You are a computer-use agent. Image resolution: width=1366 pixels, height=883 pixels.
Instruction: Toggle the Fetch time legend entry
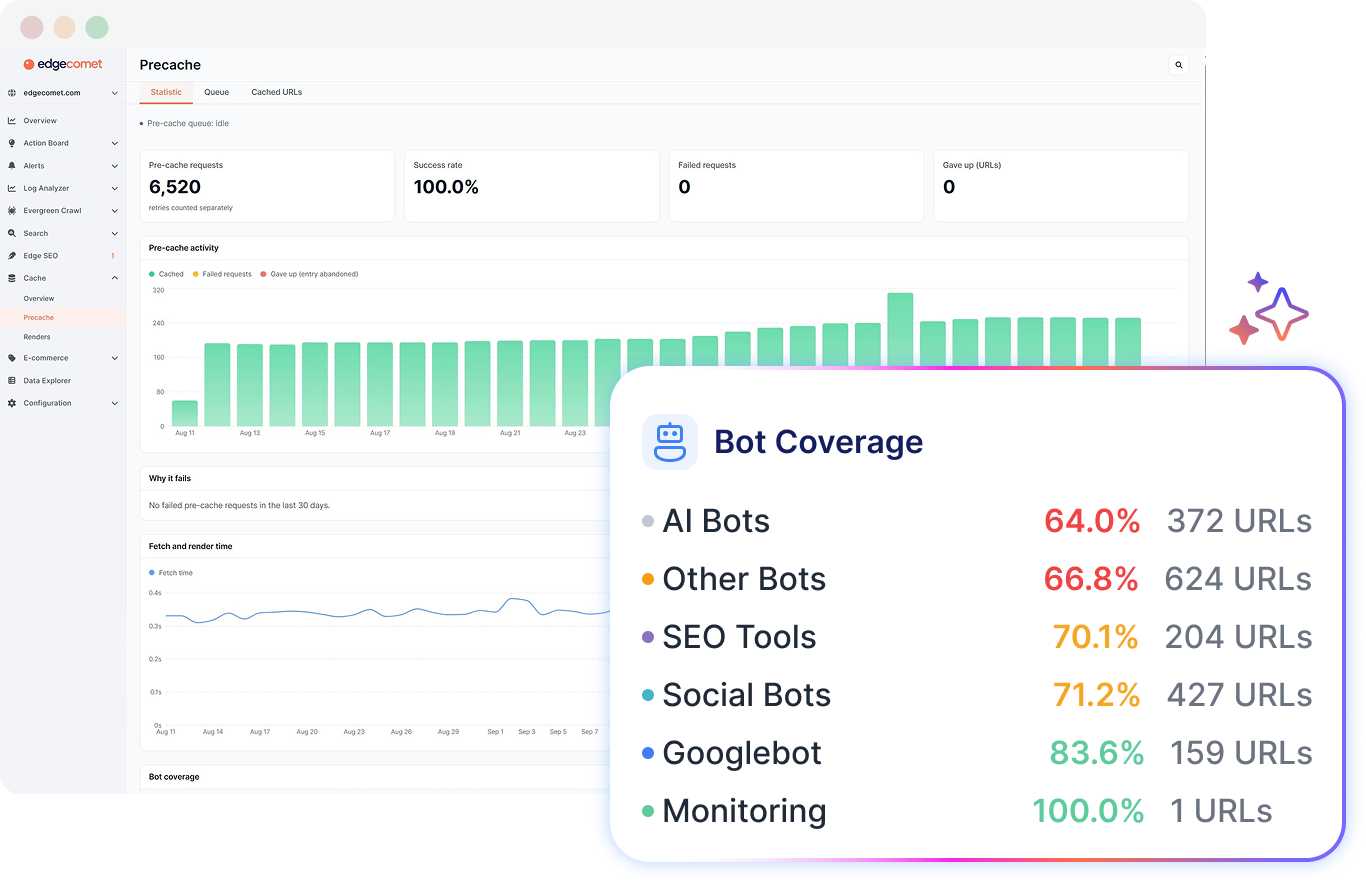(x=171, y=573)
